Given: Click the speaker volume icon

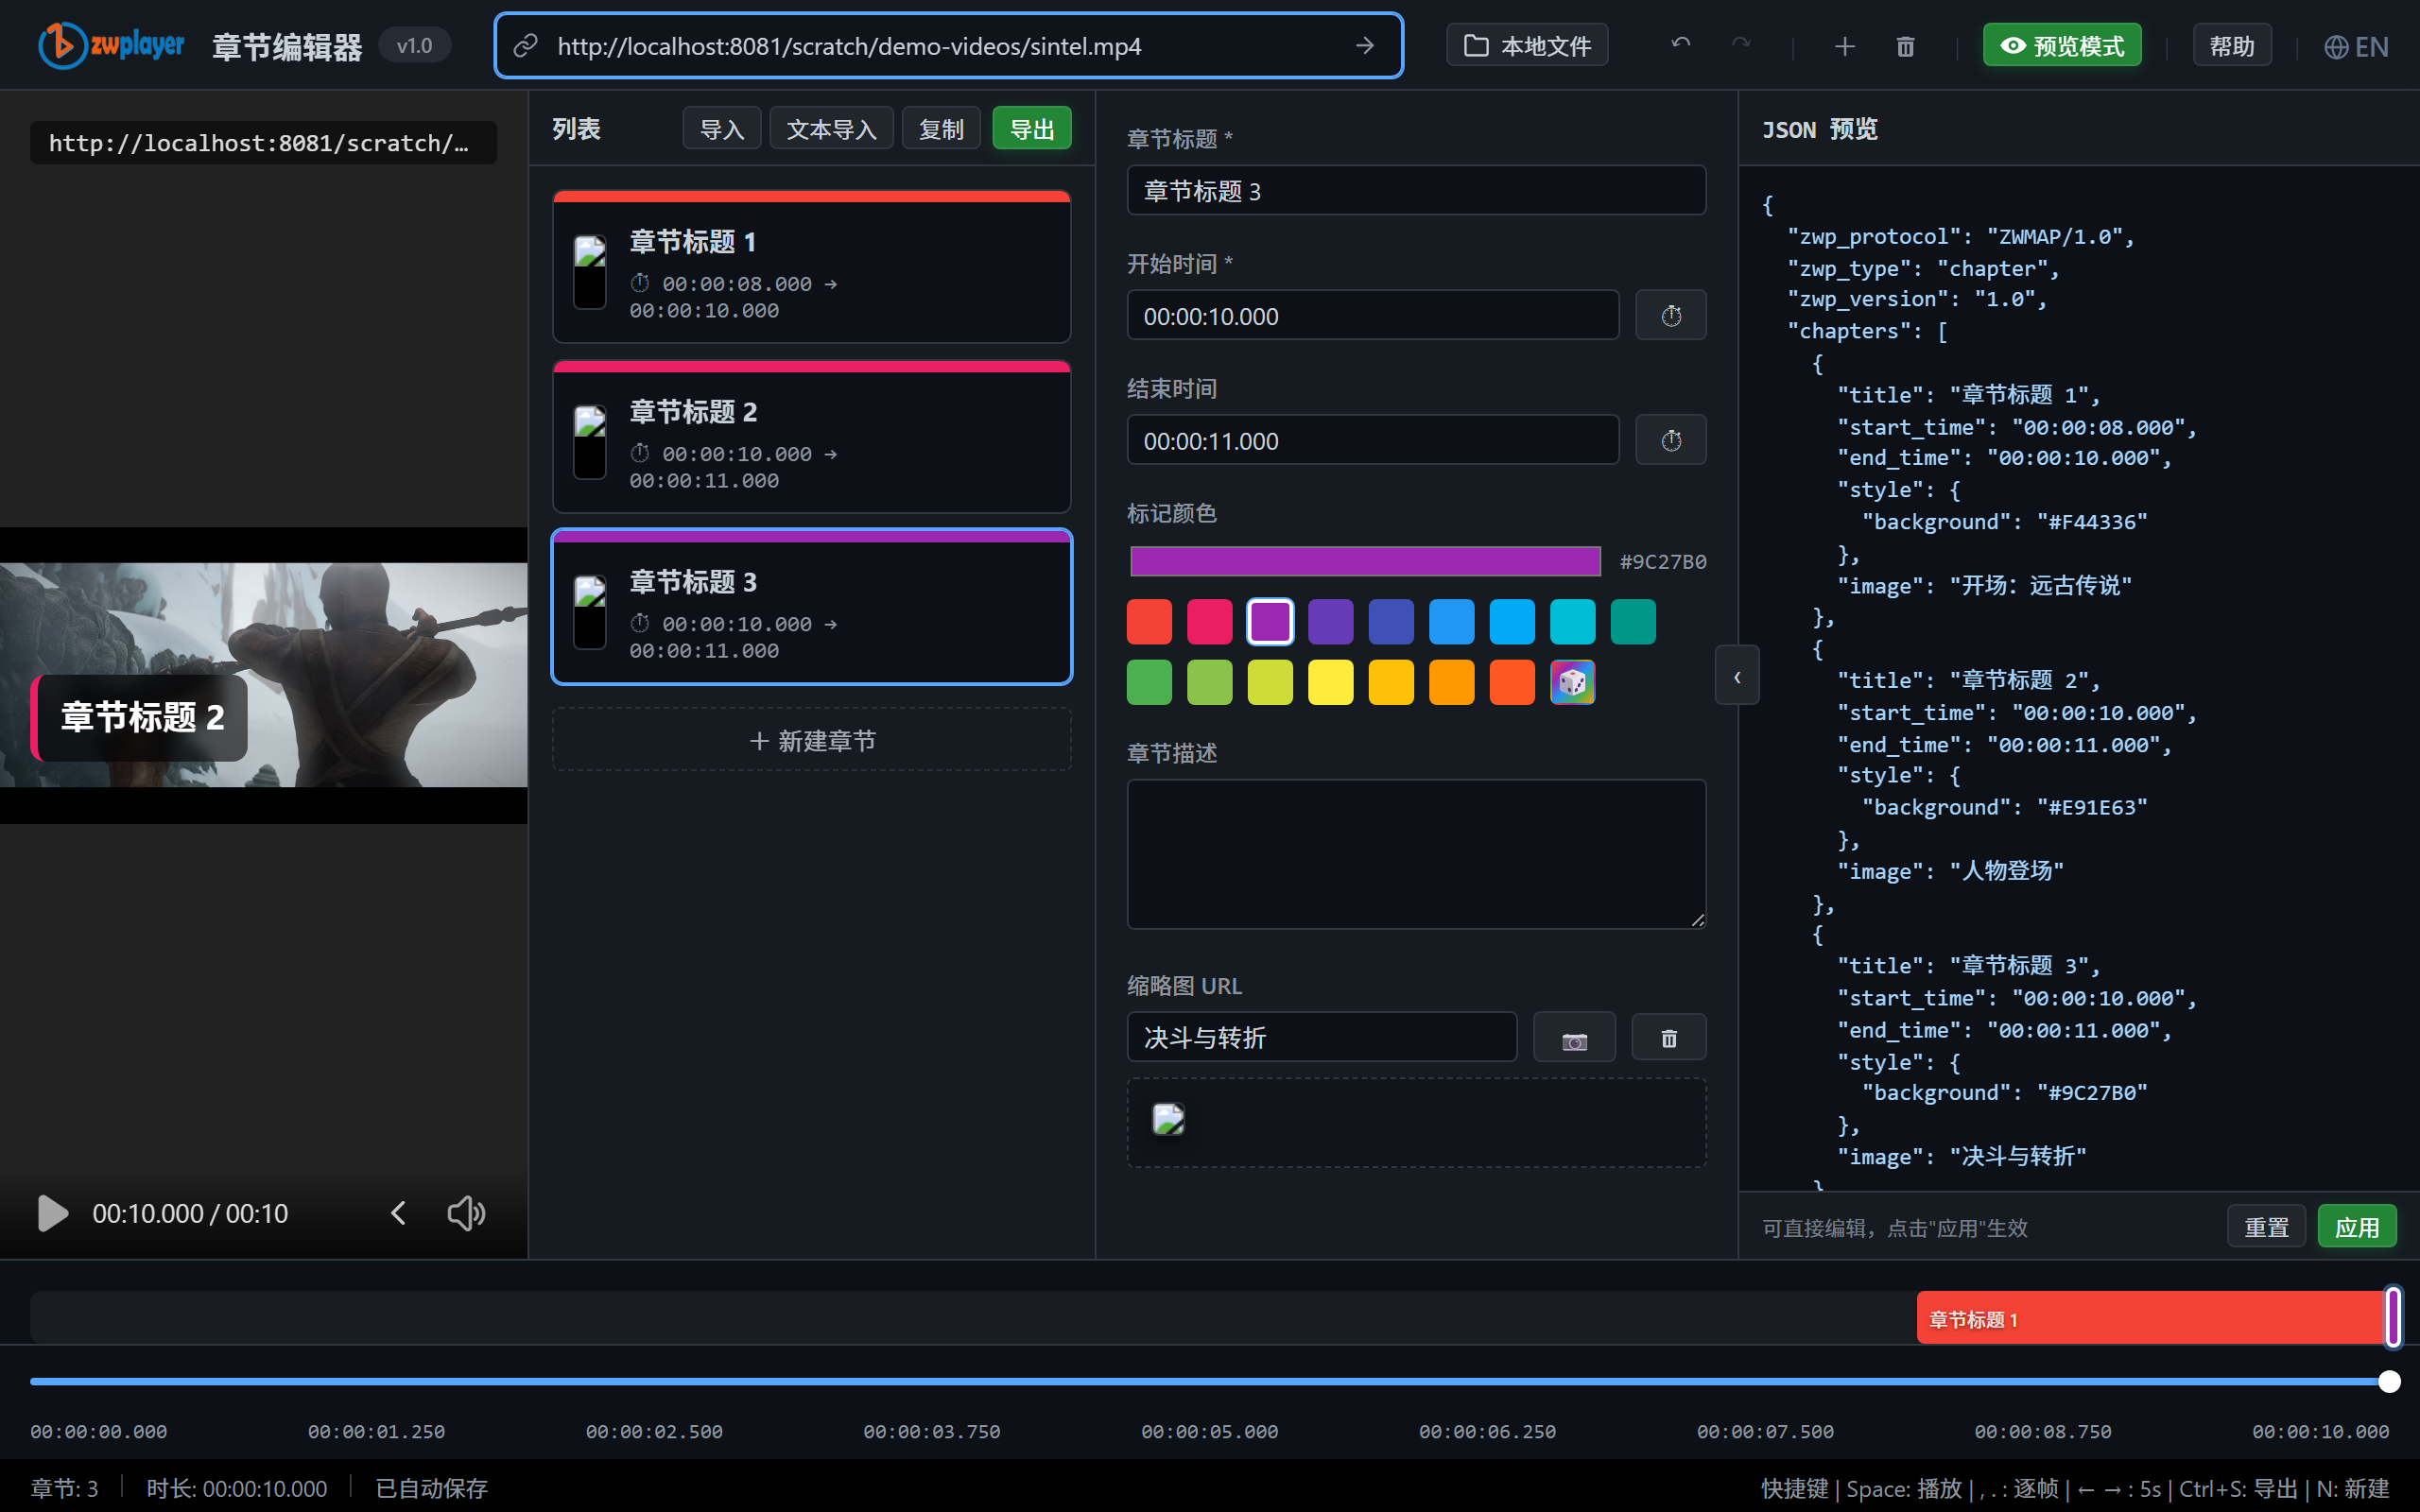Looking at the screenshot, I should coord(466,1213).
